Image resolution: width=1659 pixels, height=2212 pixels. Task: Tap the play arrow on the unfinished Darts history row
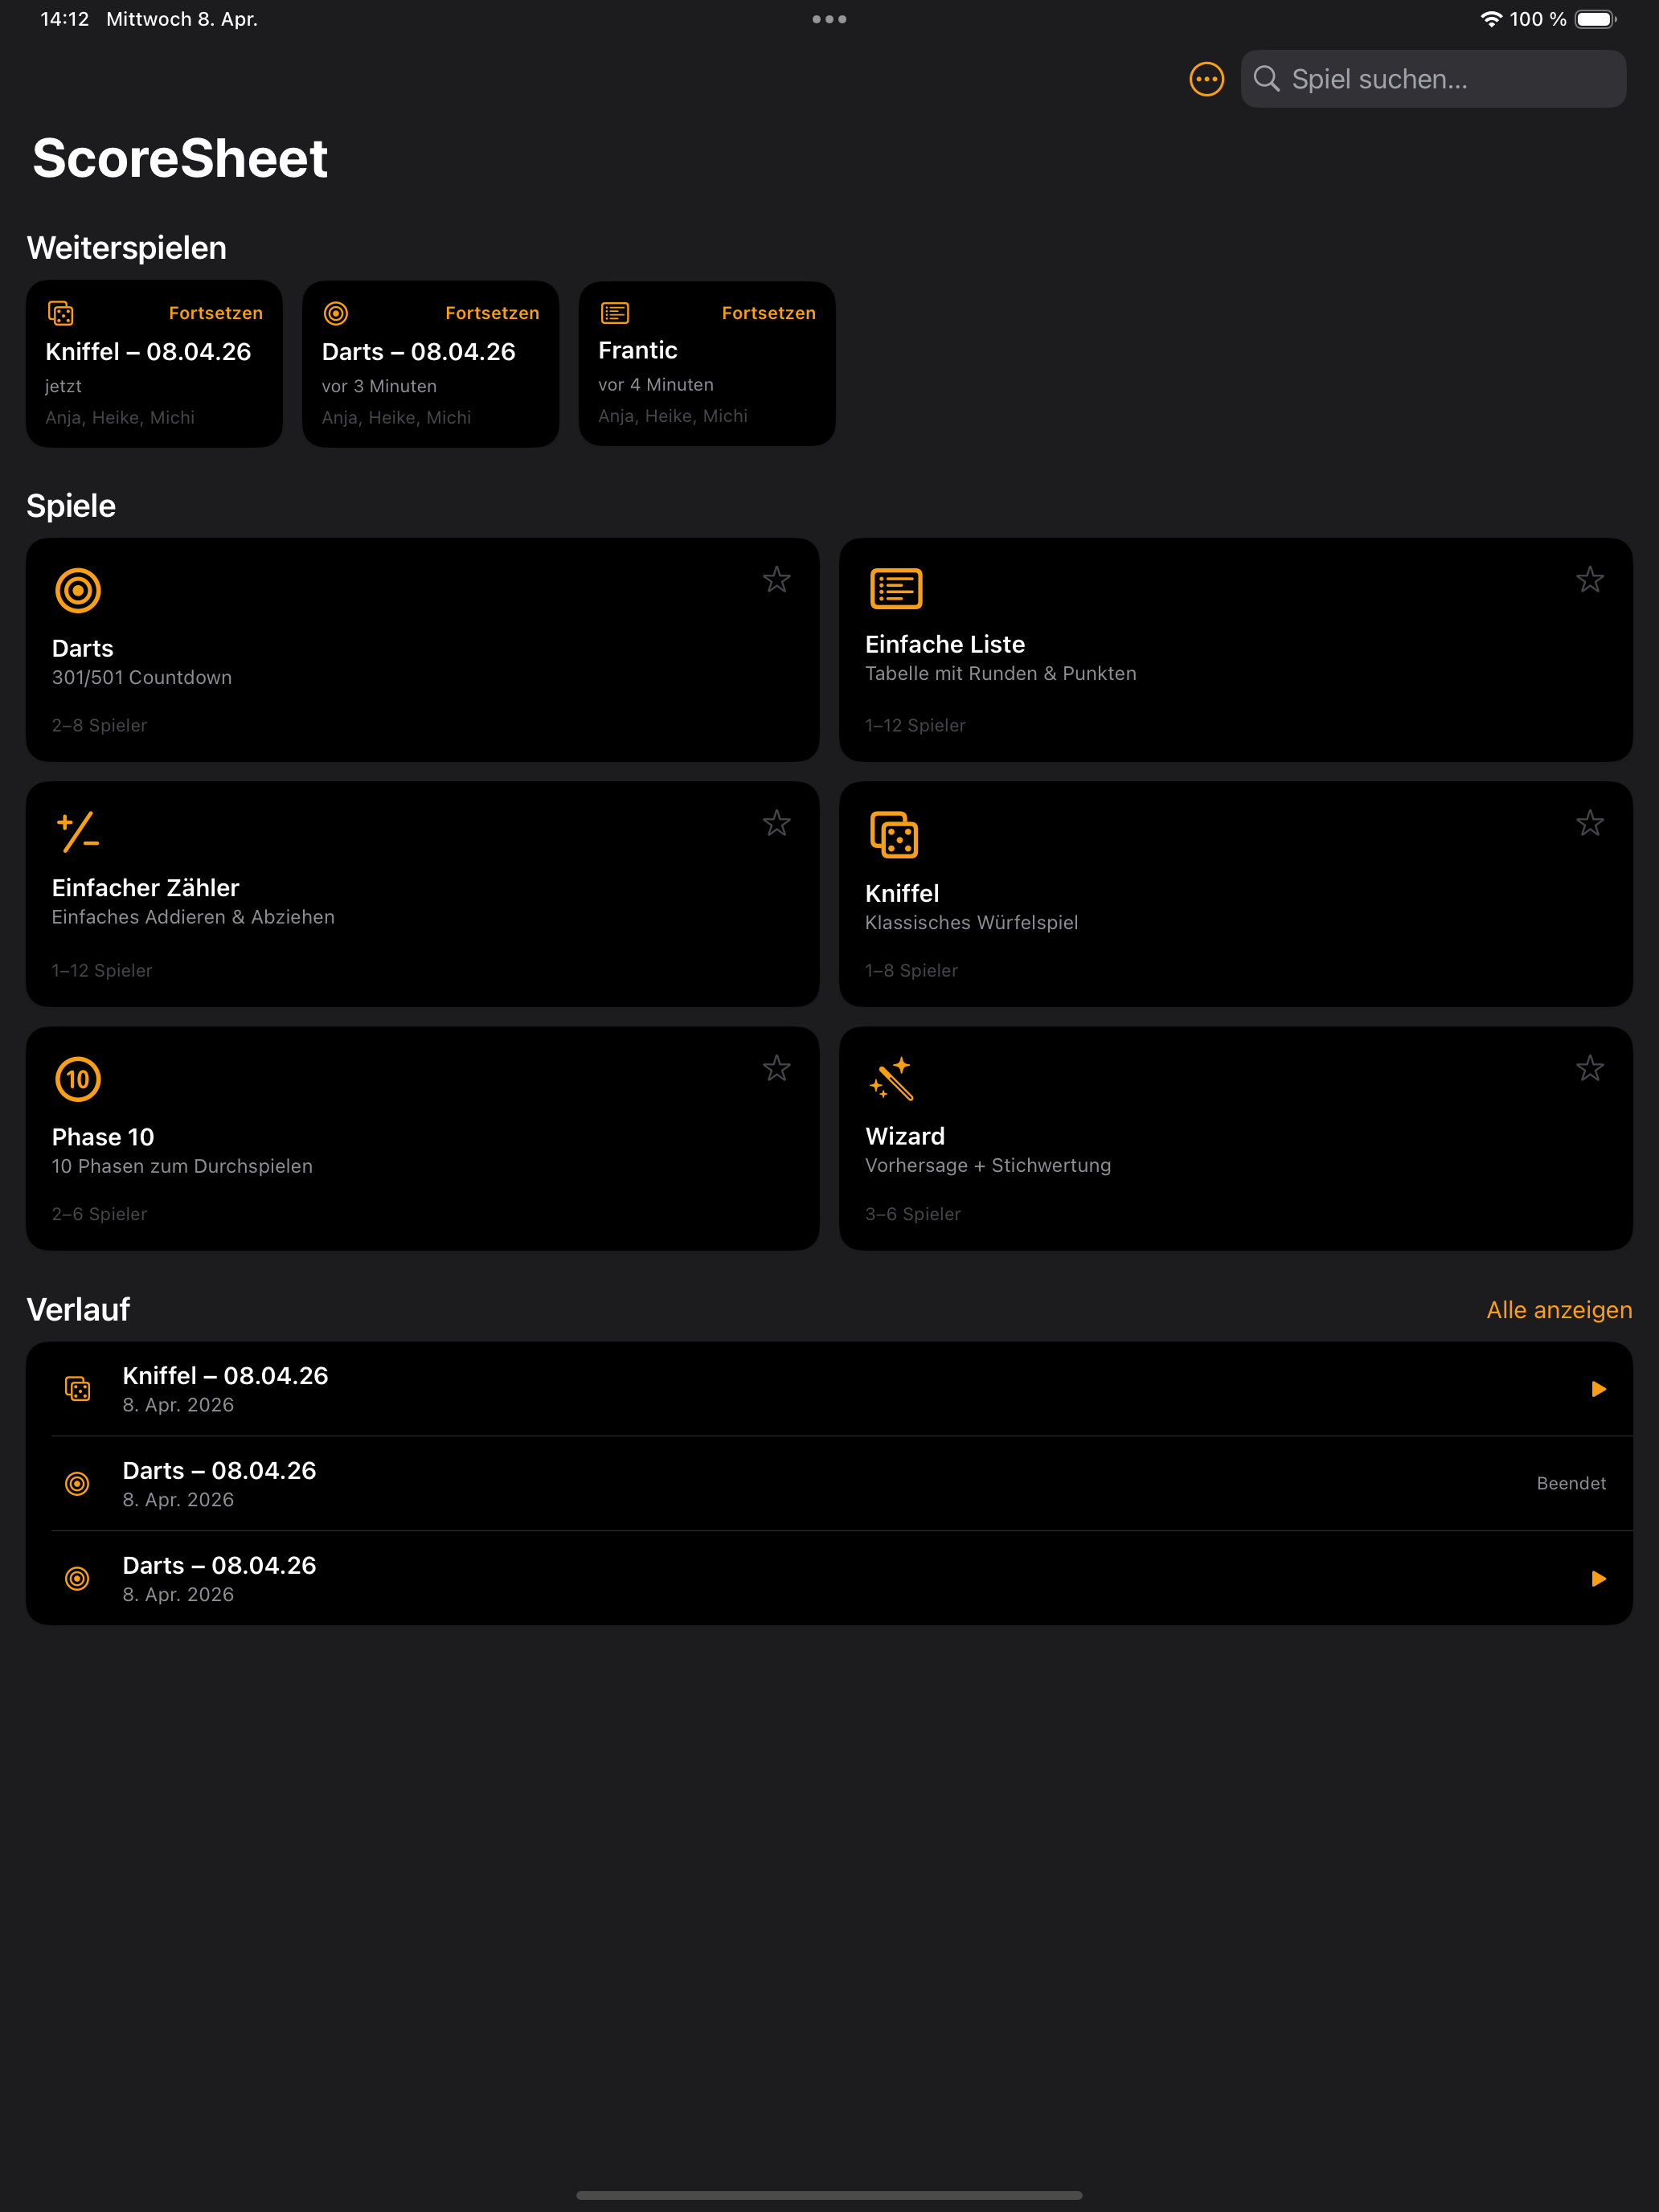pos(1598,1578)
